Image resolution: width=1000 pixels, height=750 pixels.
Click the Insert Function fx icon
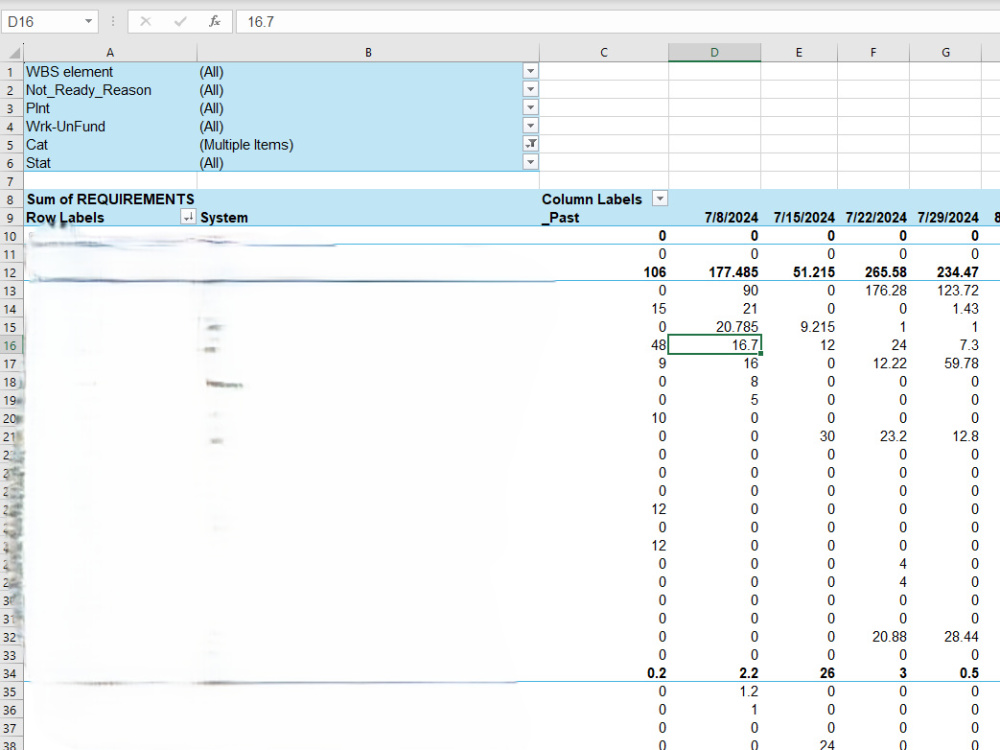pos(215,22)
